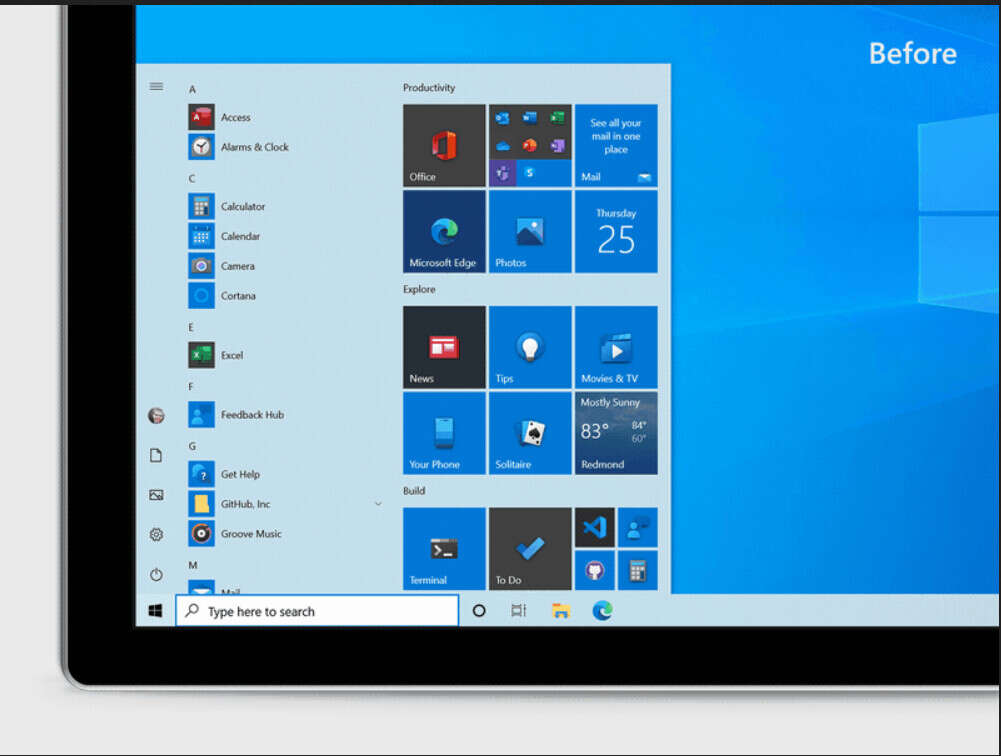
Task: Open the Documents shortcut in sidebar
Action: [x=156, y=455]
